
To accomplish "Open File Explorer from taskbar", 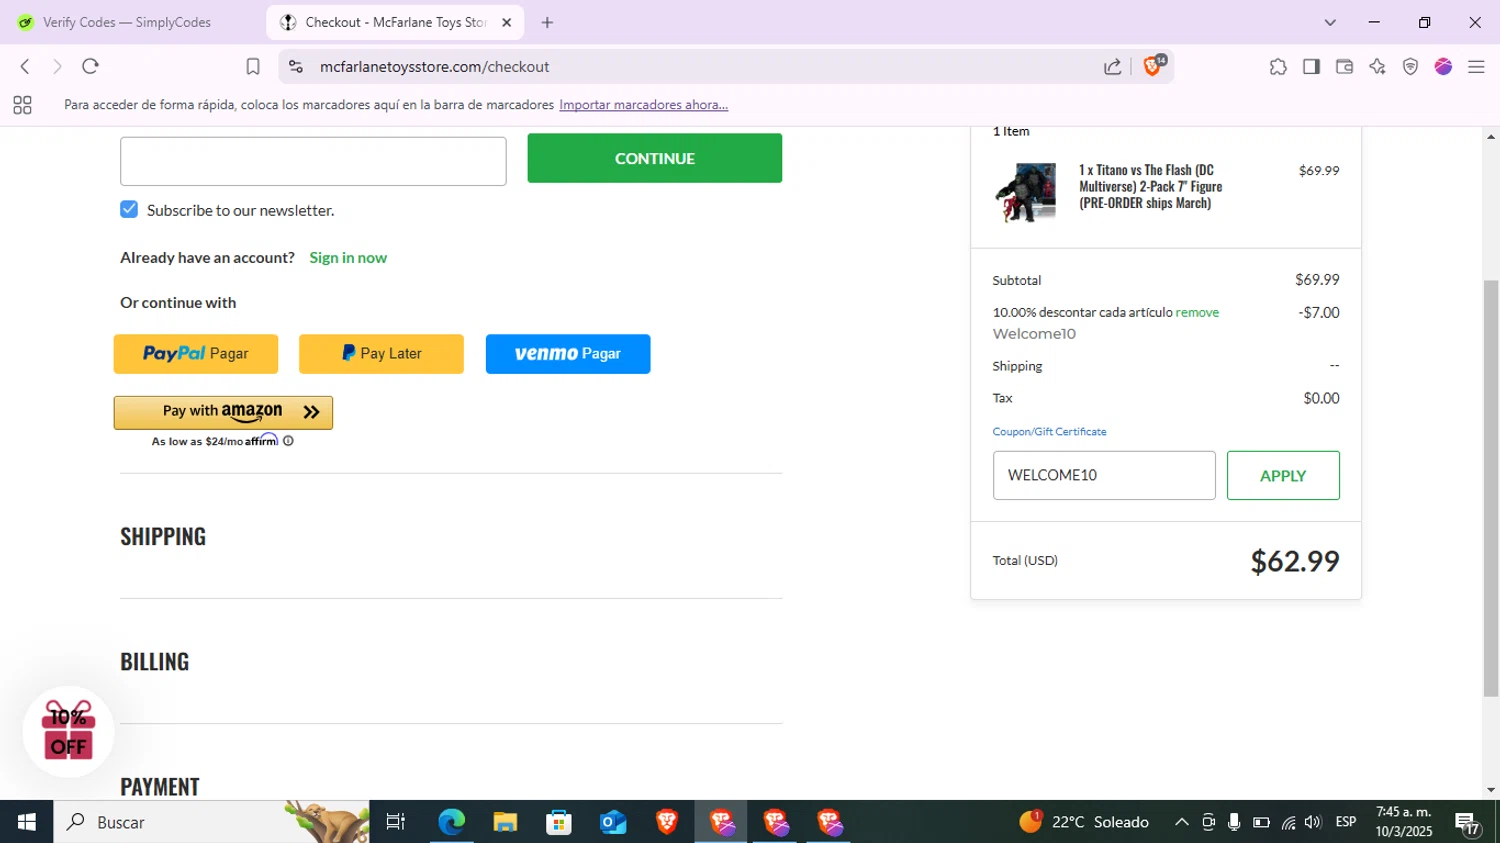I will point(505,822).
